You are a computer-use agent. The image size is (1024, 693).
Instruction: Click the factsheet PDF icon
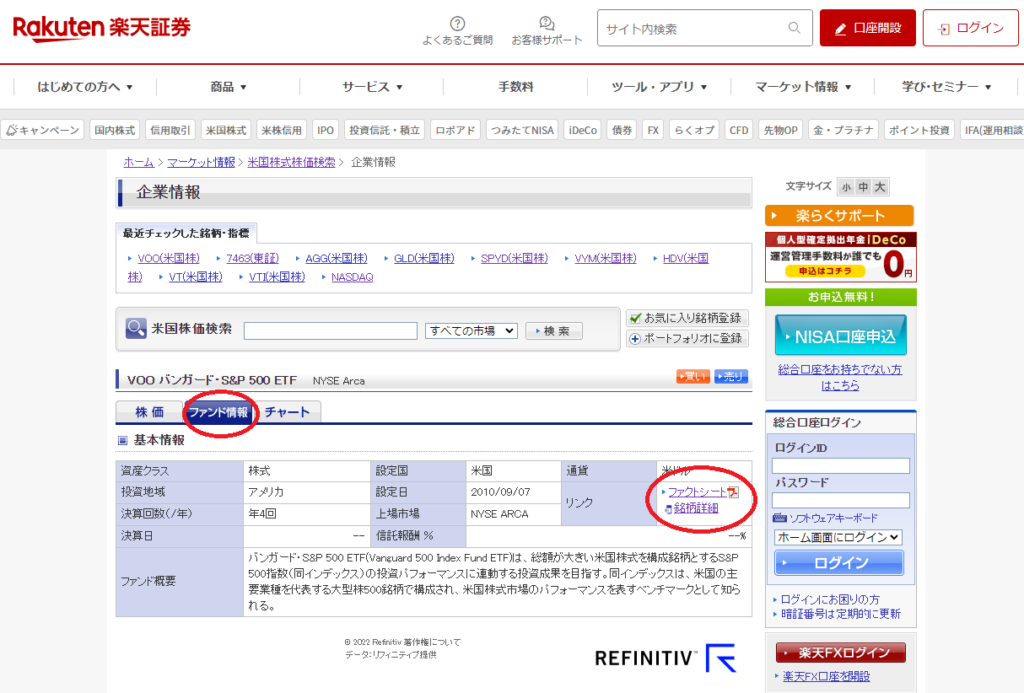733,492
